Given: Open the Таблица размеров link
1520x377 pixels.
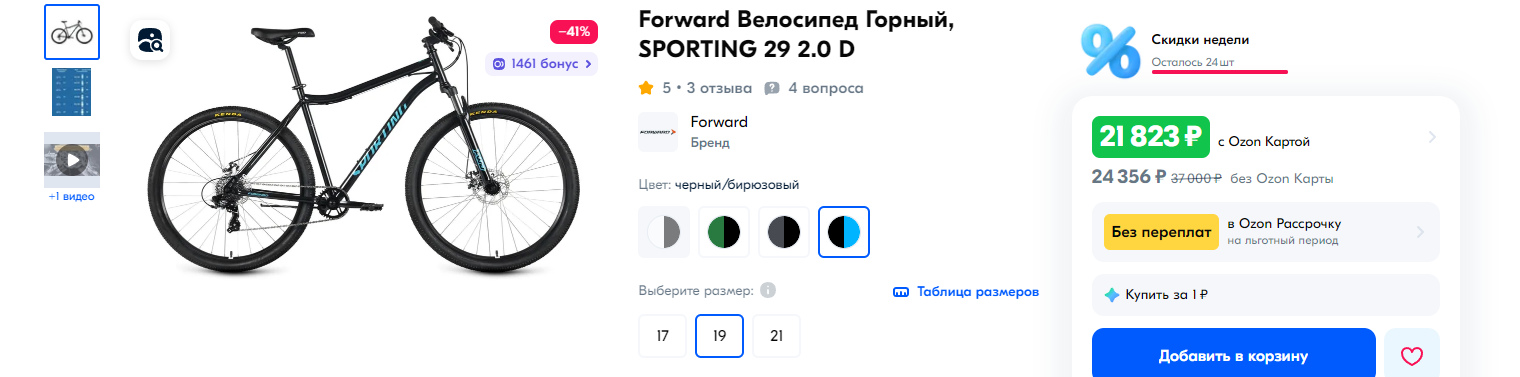Looking at the screenshot, I should pos(966,292).
